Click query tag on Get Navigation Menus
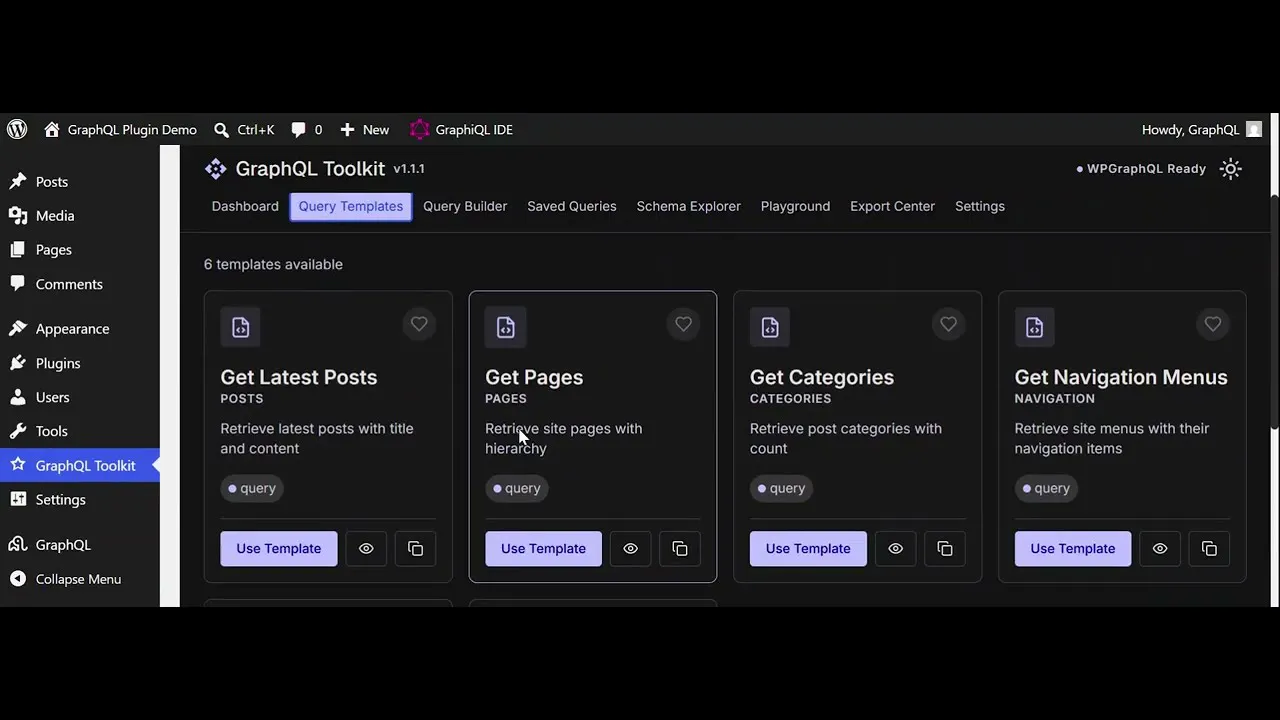Image resolution: width=1280 pixels, height=720 pixels. pyautogui.click(x=1047, y=488)
